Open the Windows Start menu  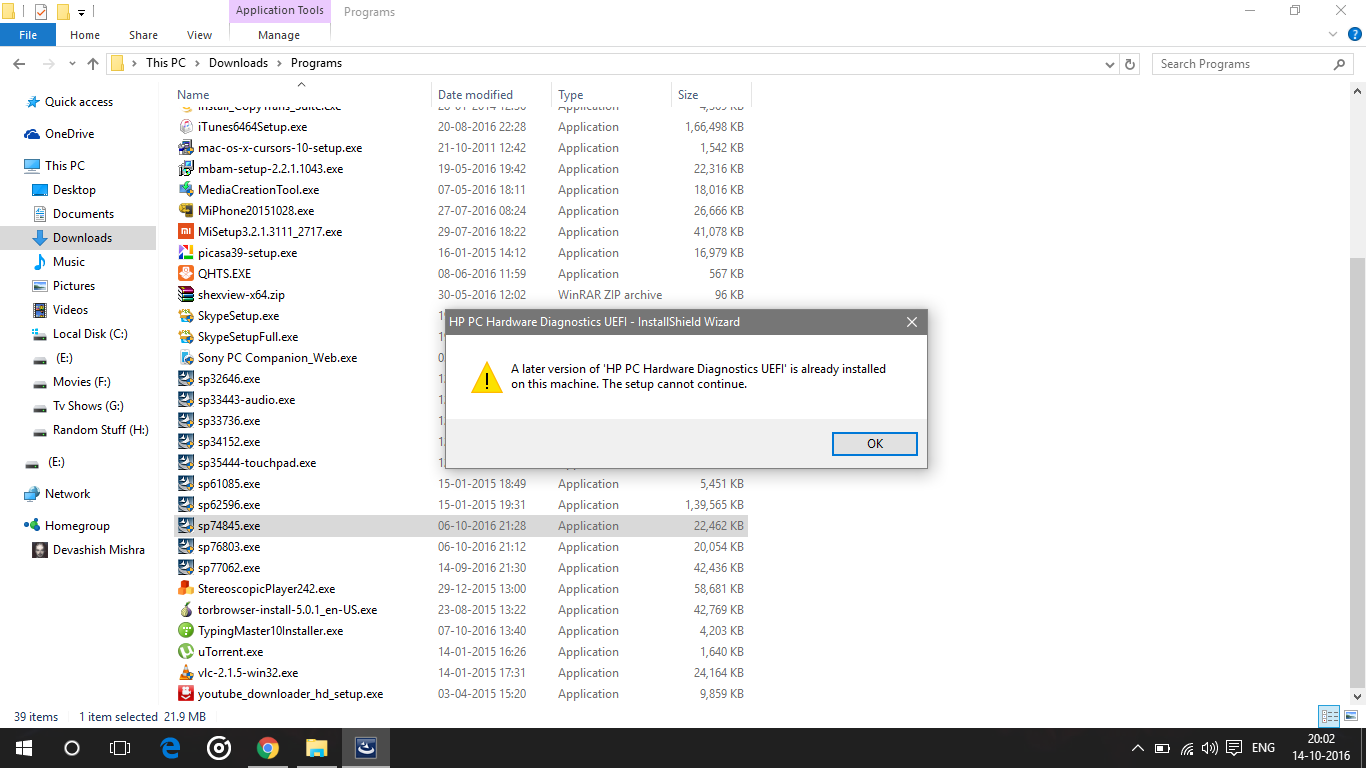pos(23,747)
